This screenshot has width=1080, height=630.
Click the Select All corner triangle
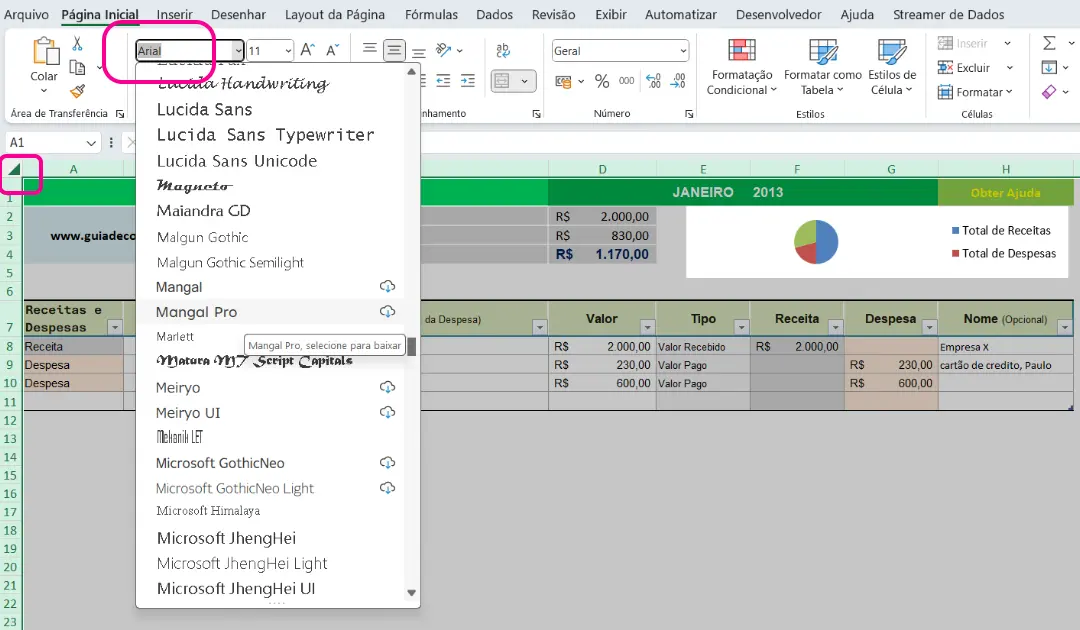(14, 170)
